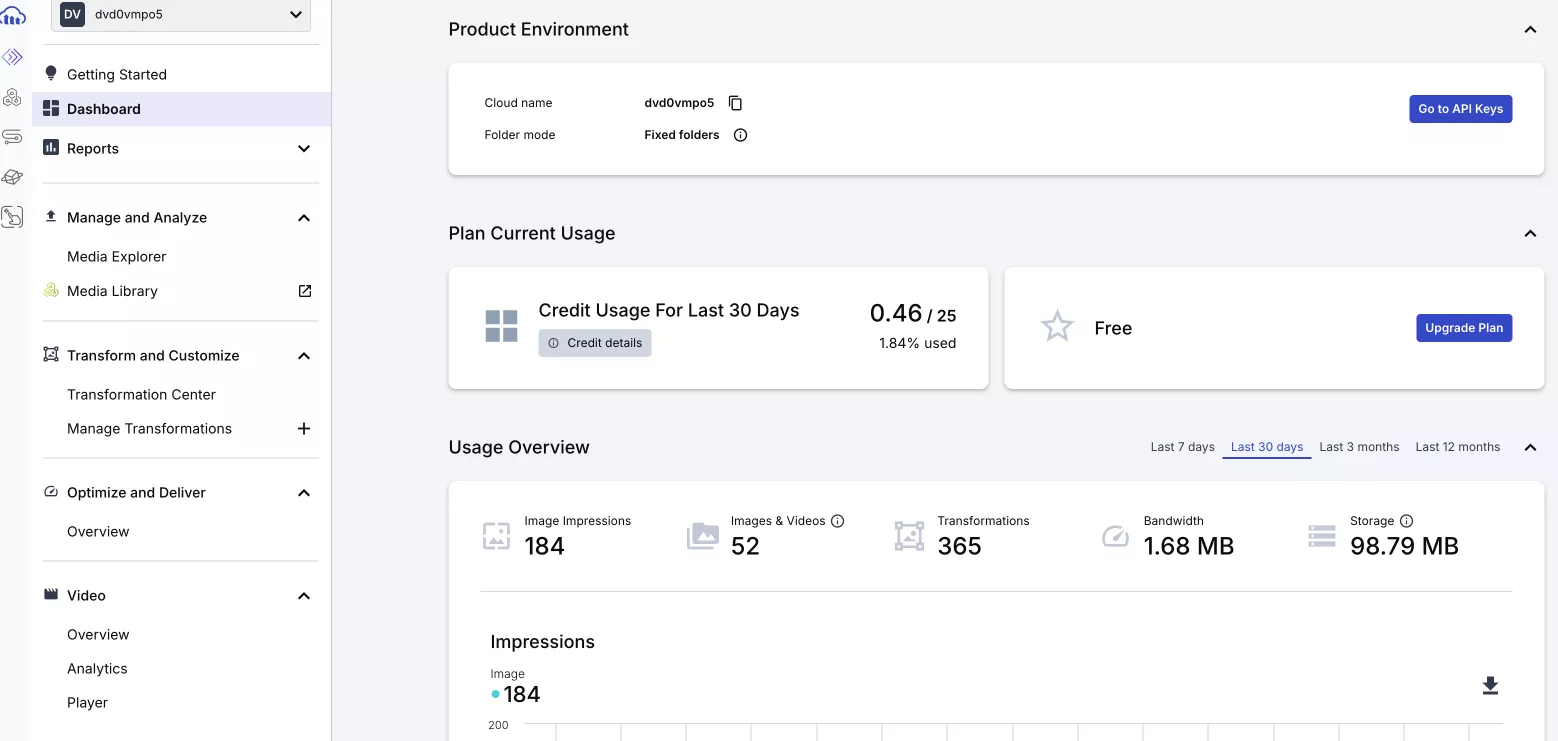1558x741 pixels.
Task: Click the Fixed folders info icon
Action: (x=740, y=135)
